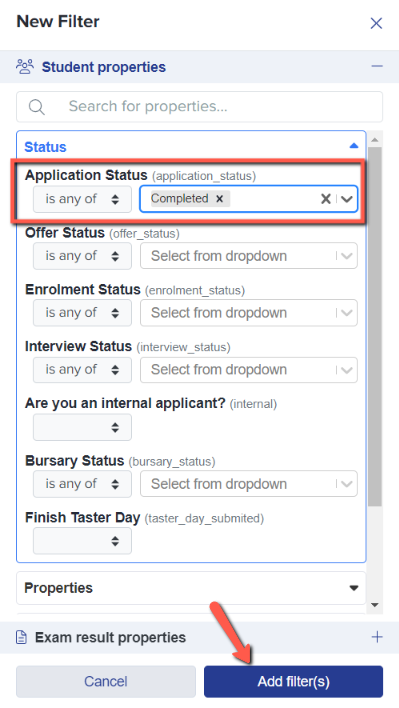Open internal applicant selector
The image size is (399, 708).
82,427
